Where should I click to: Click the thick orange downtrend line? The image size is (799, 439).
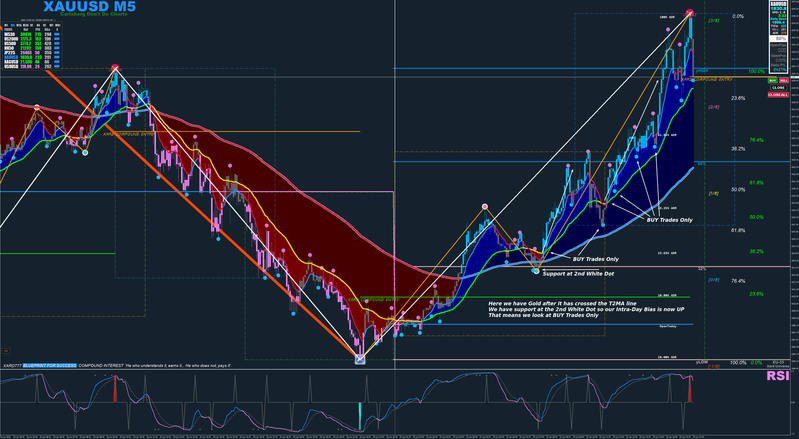pyautogui.click(x=204, y=214)
